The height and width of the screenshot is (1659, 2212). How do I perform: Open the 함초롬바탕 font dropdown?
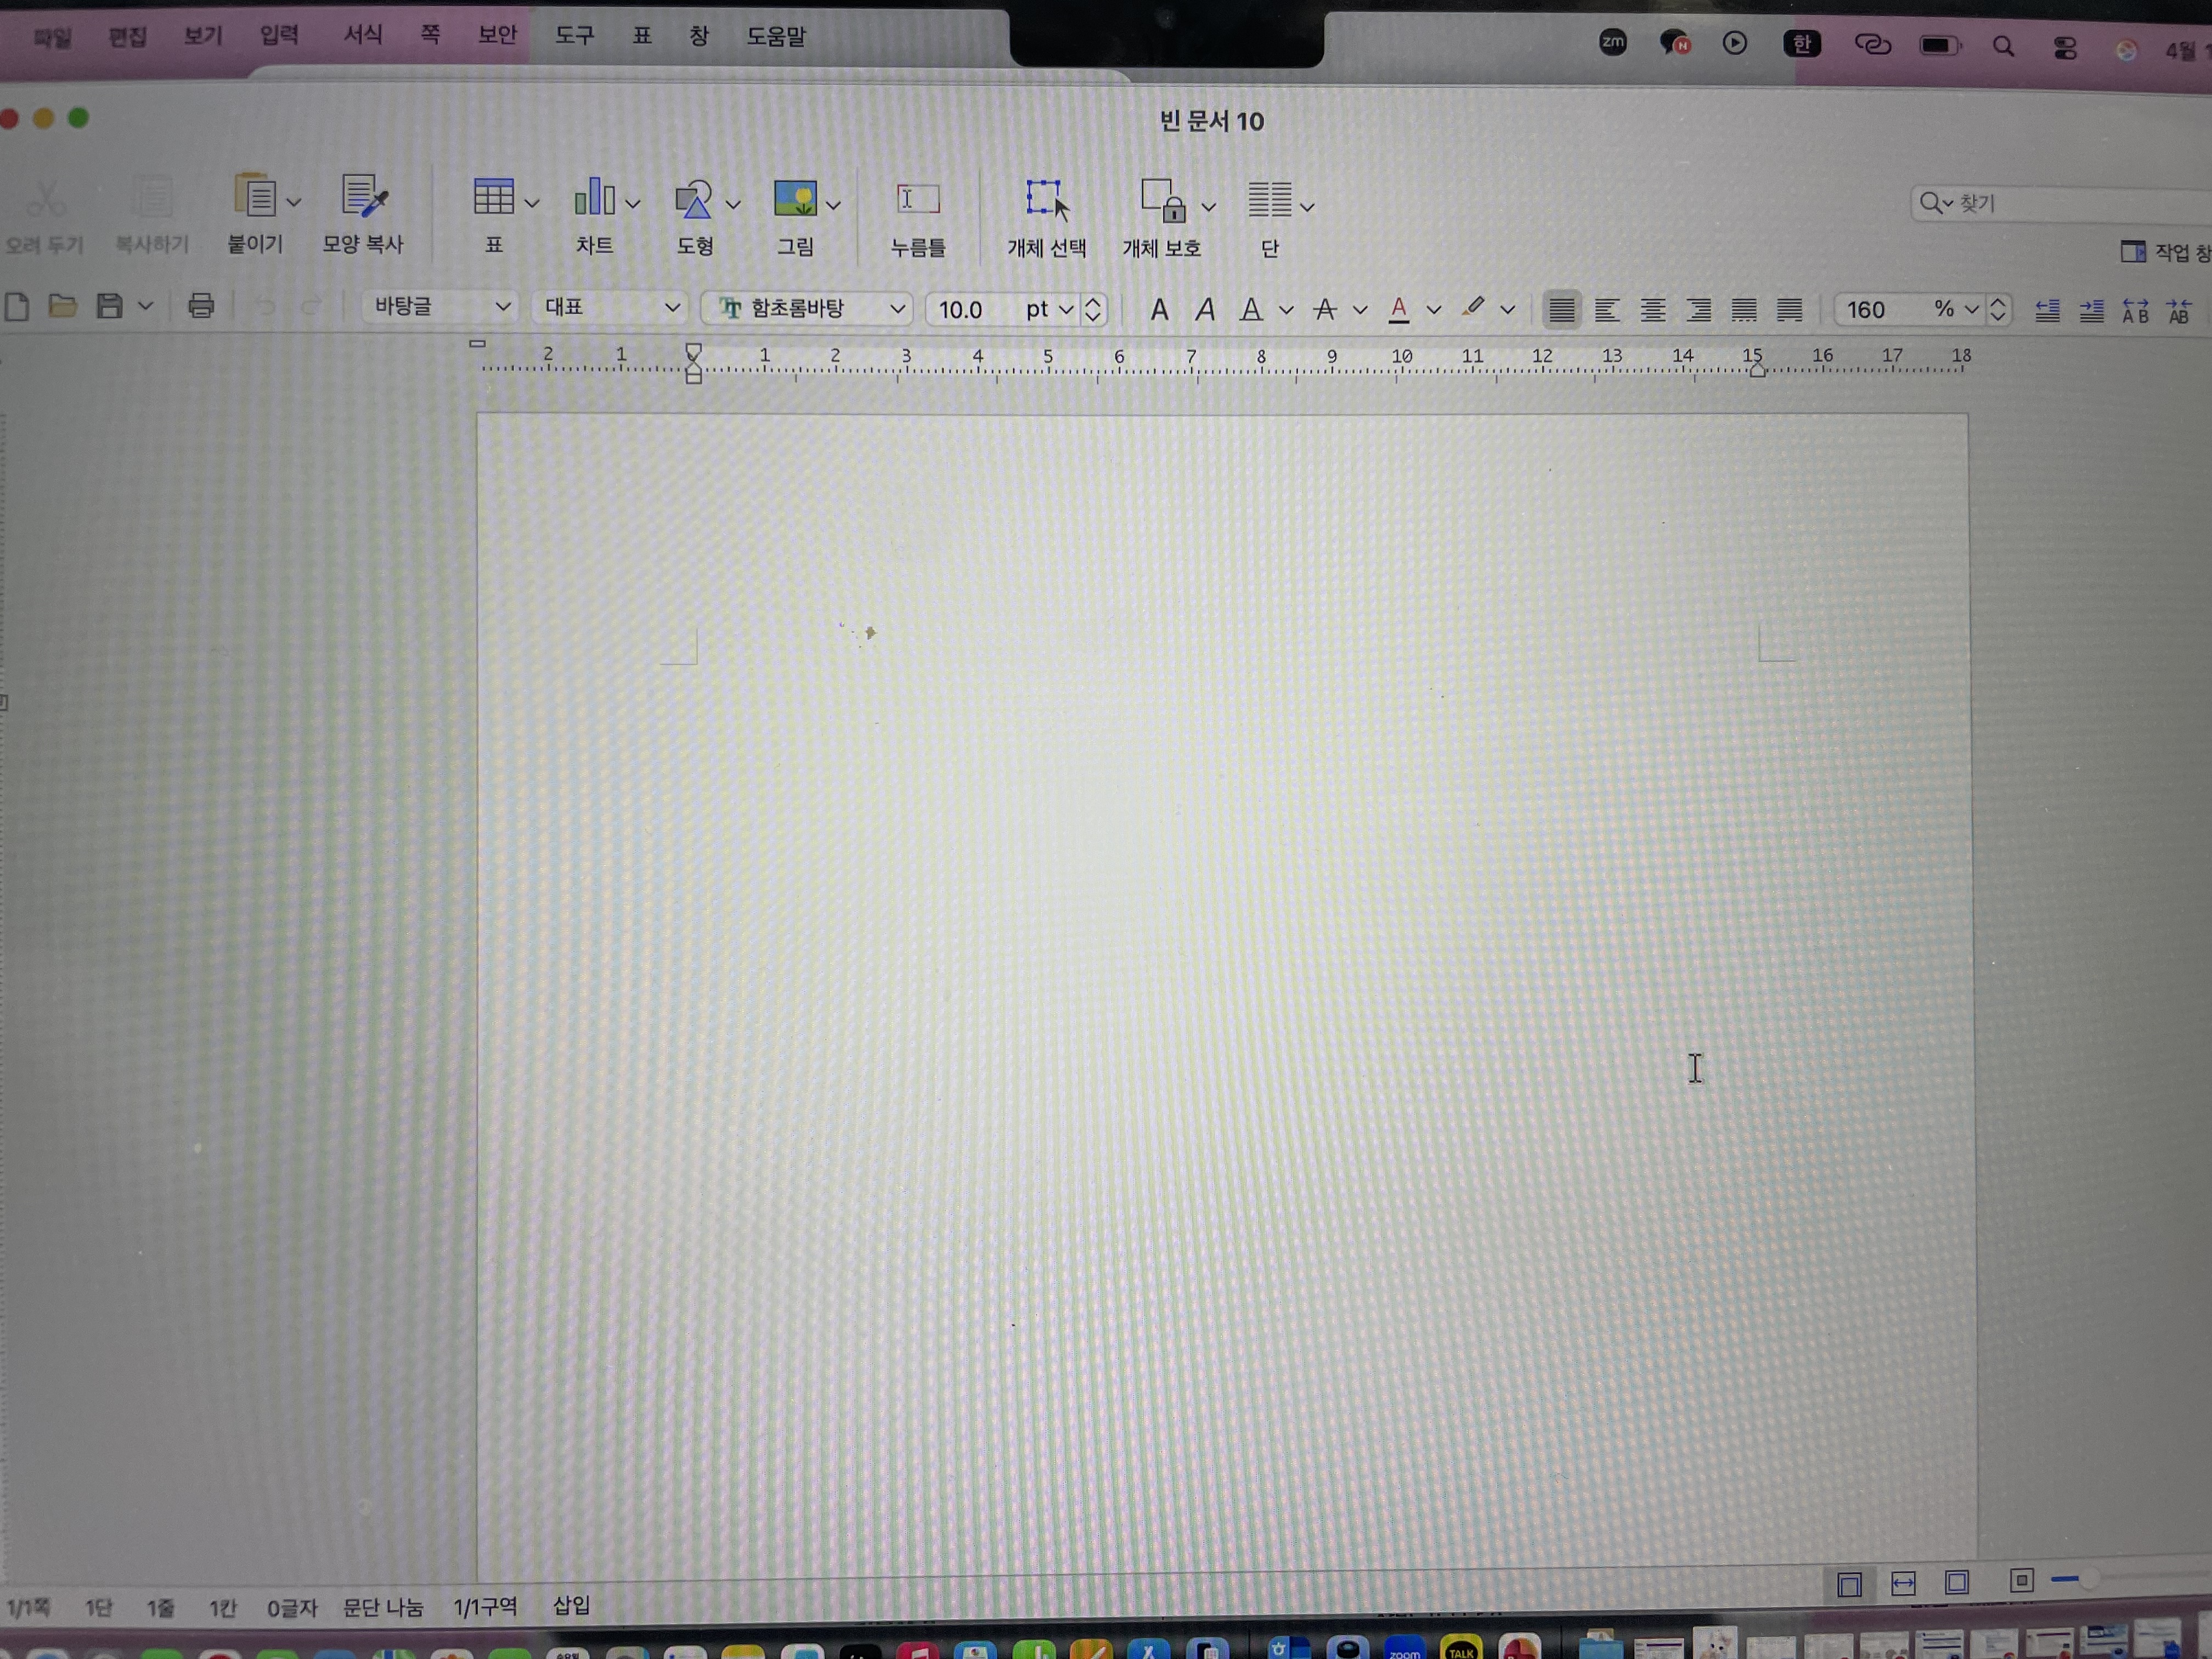(806, 308)
